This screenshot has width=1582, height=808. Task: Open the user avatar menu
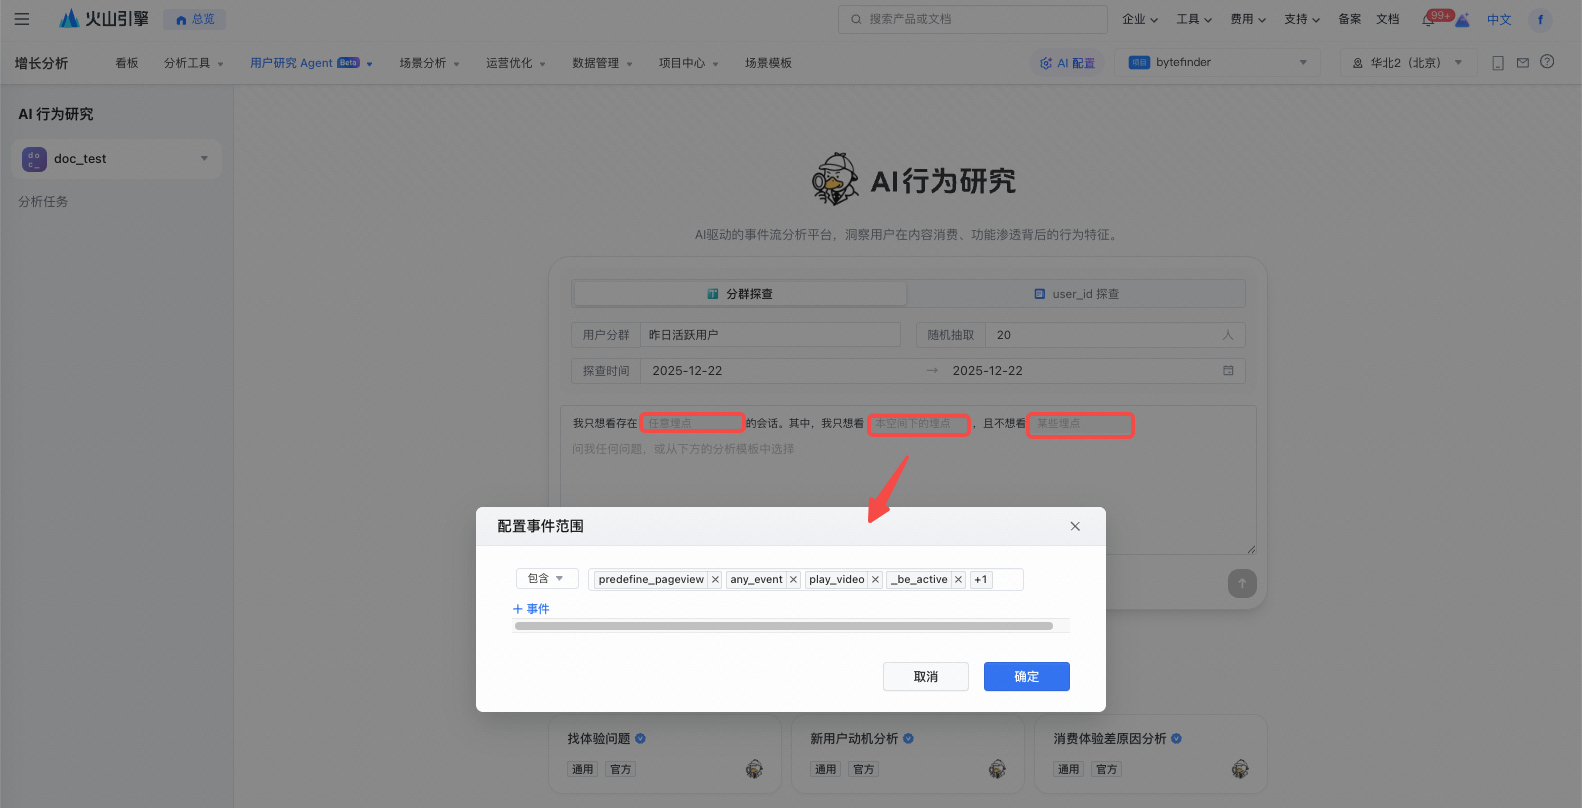(x=1540, y=19)
